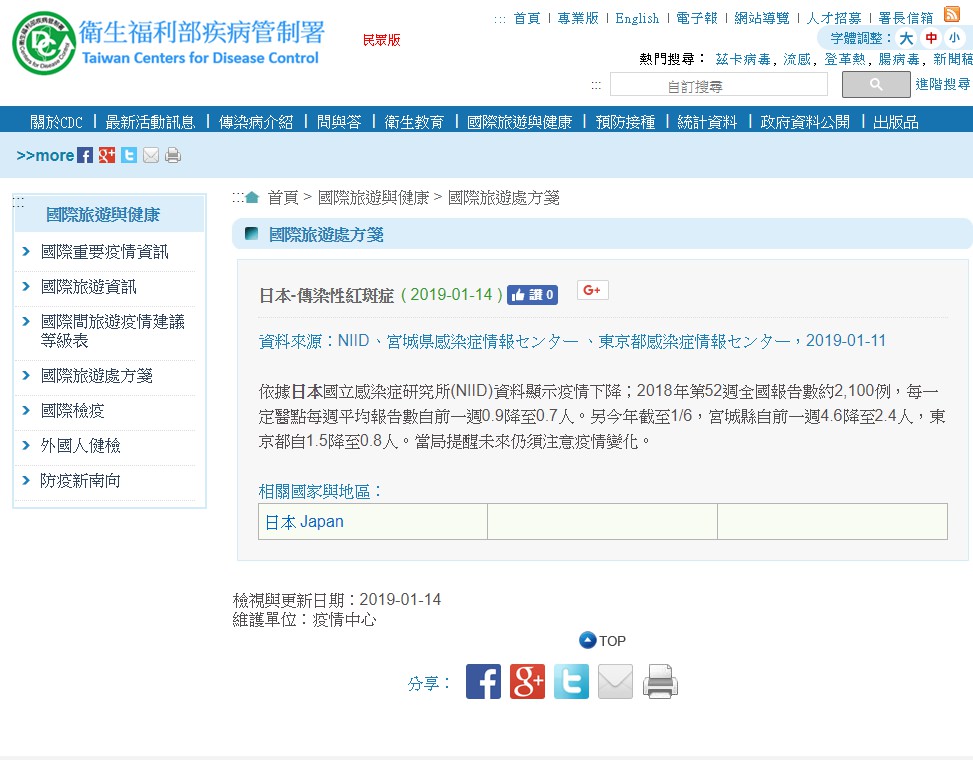Share via Twitter icon in top bar

point(129,155)
